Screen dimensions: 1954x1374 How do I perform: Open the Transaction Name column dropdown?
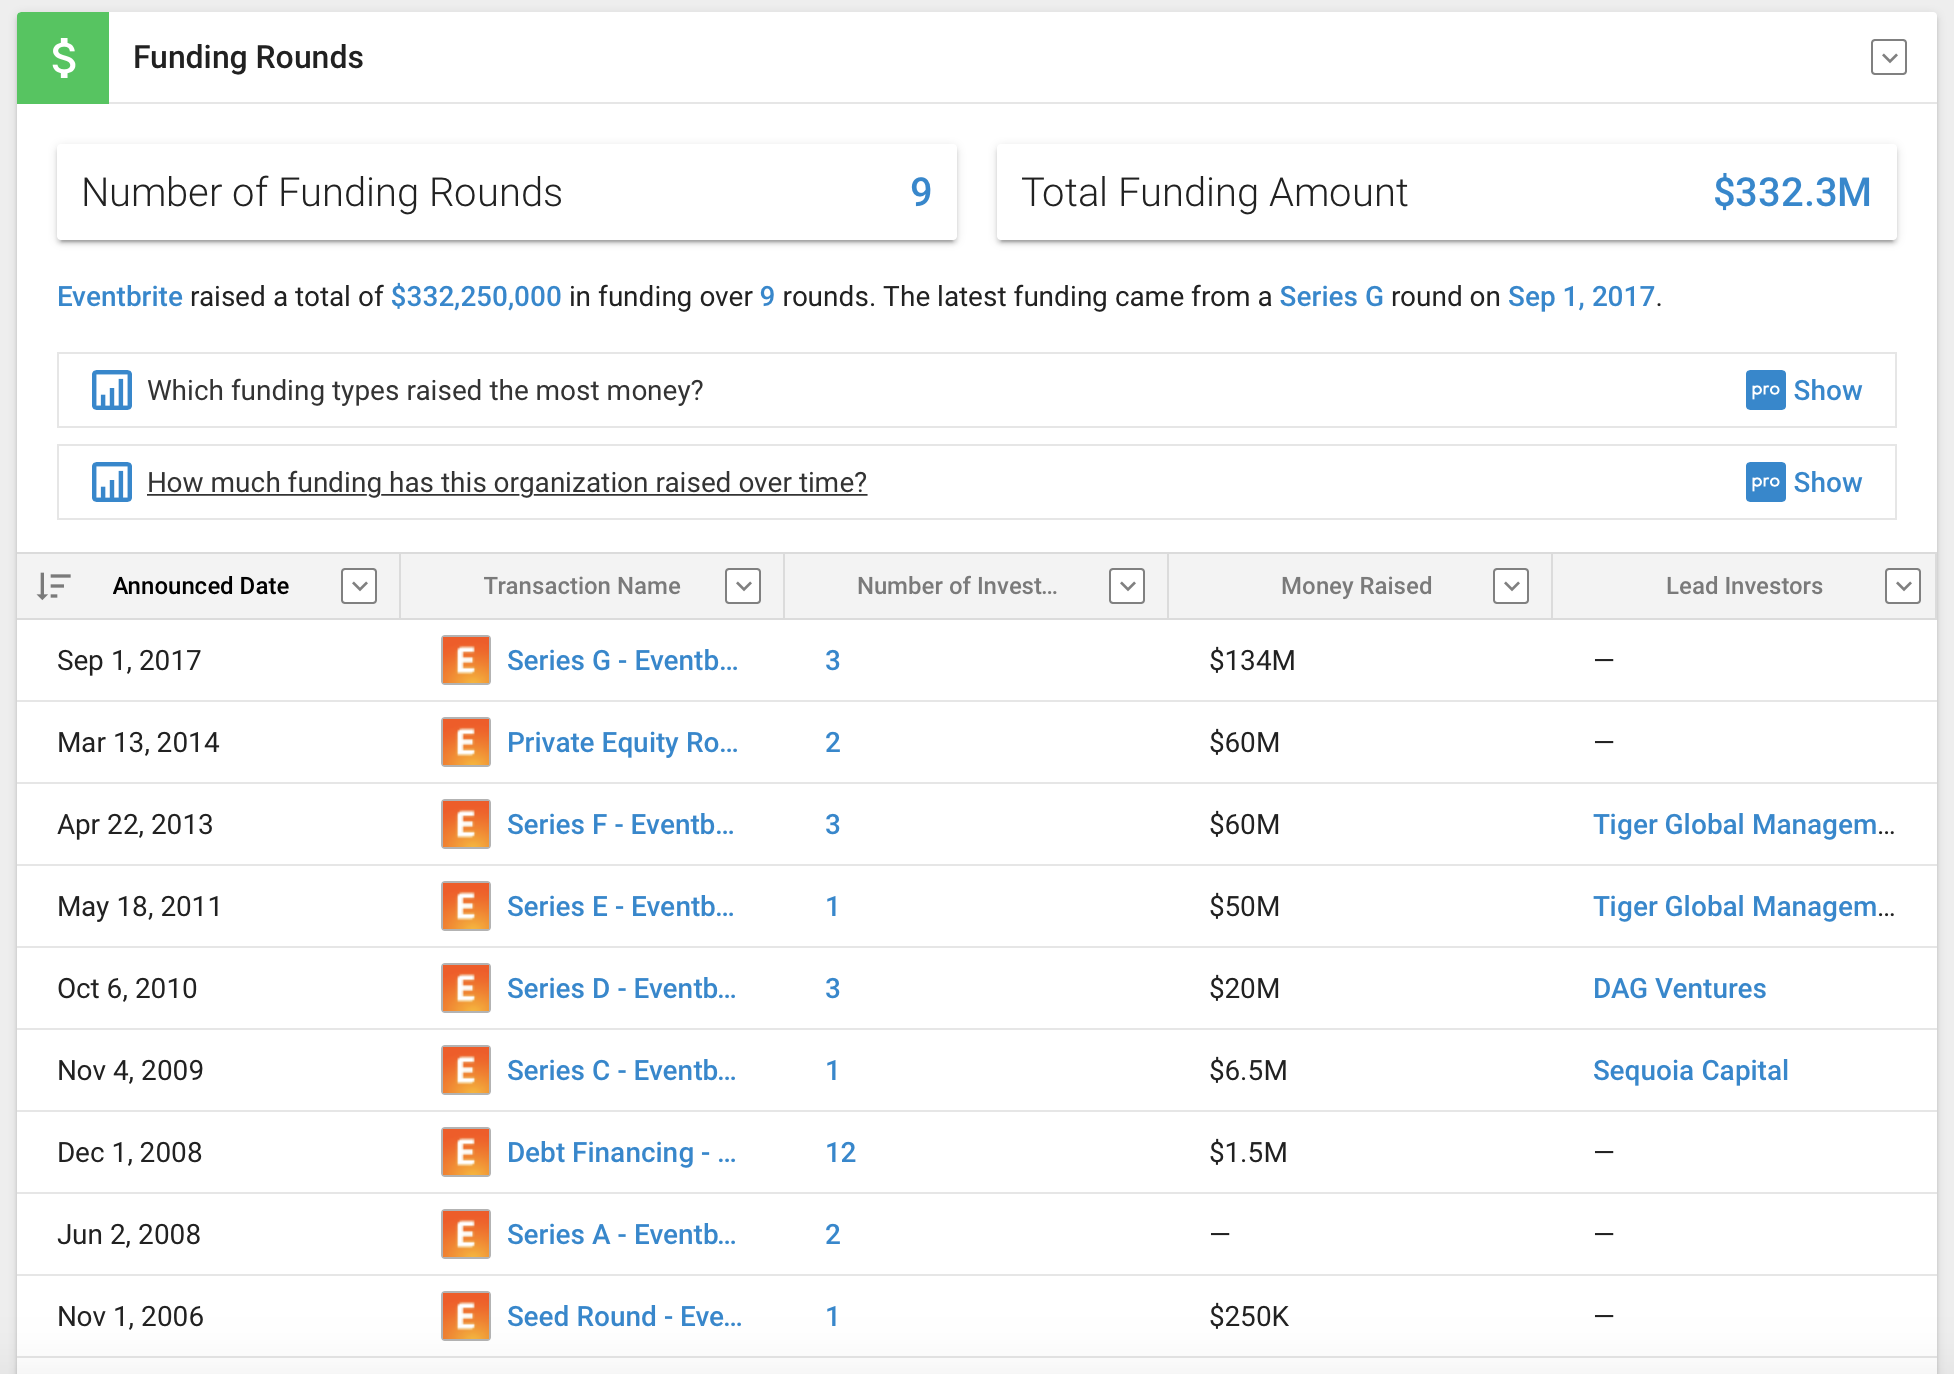[743, 586]
